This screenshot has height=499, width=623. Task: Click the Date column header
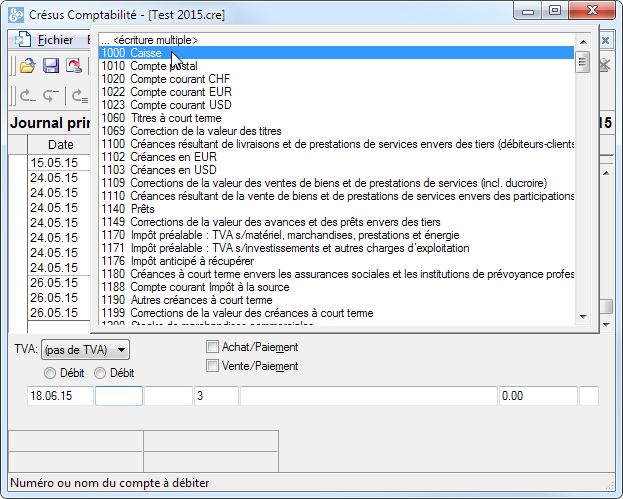[x=60, y=145]
